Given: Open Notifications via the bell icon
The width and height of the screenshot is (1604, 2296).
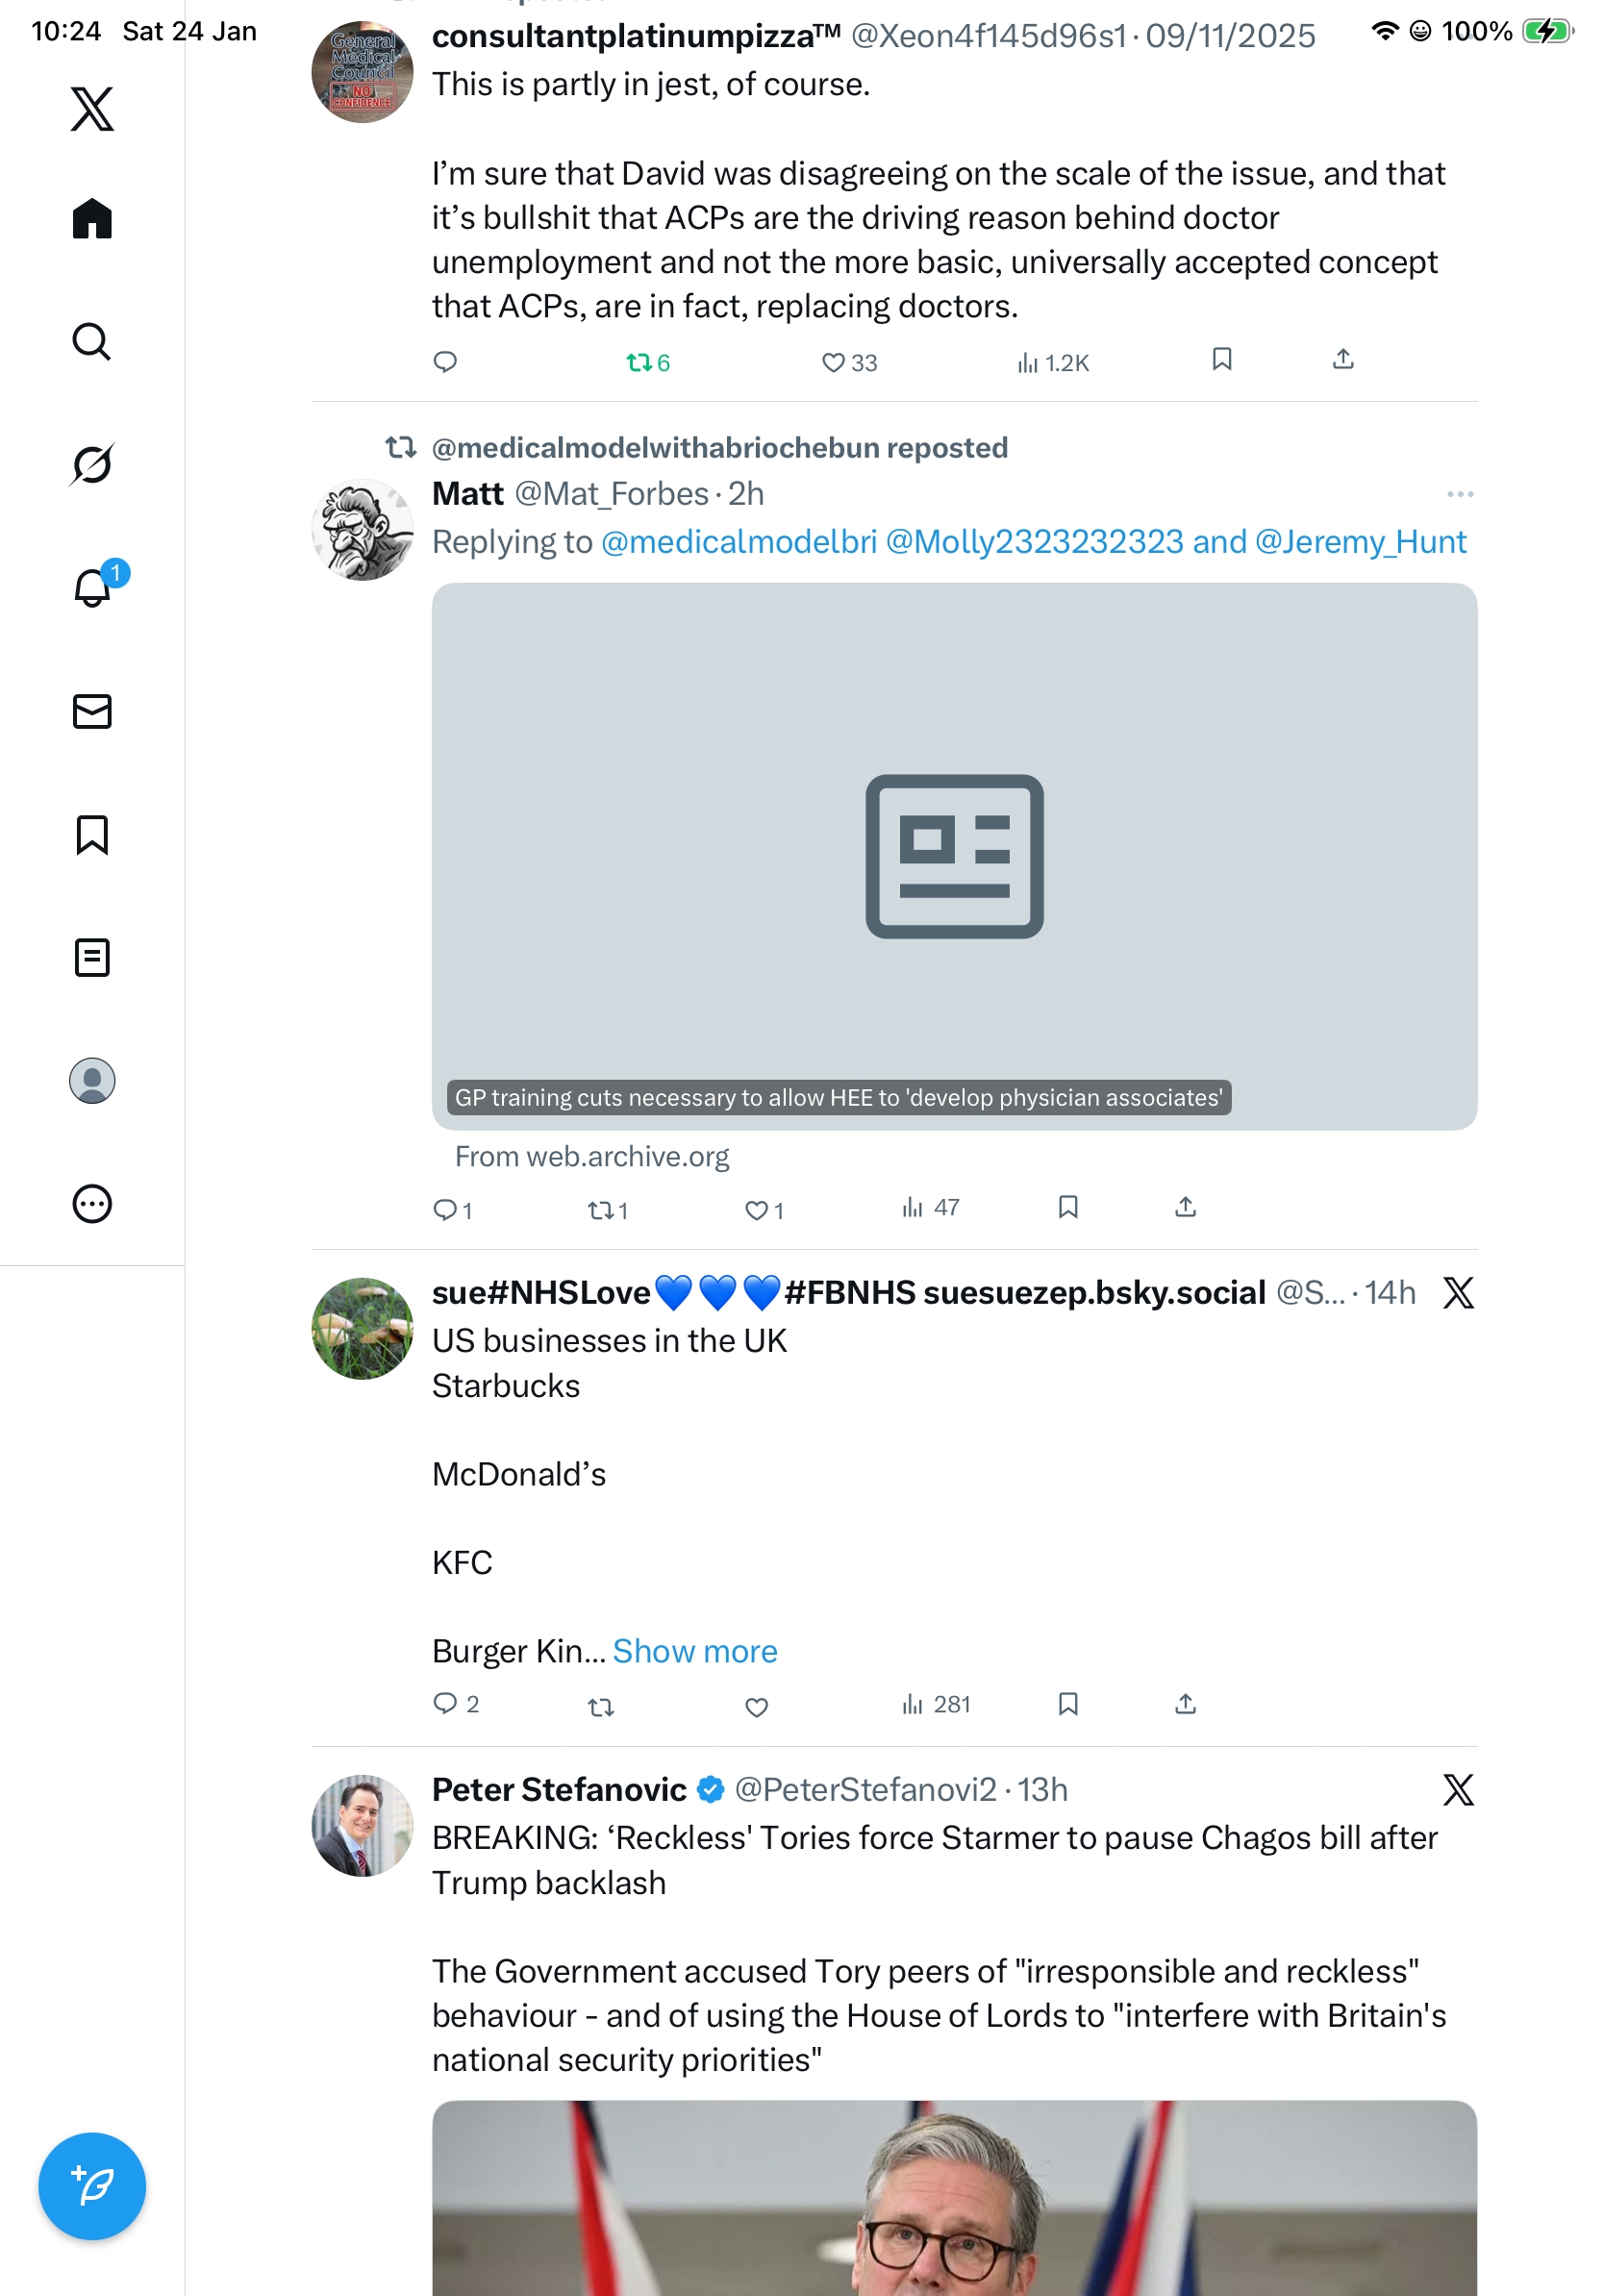Looking at the screenshot, I should [x=92, y=588].
